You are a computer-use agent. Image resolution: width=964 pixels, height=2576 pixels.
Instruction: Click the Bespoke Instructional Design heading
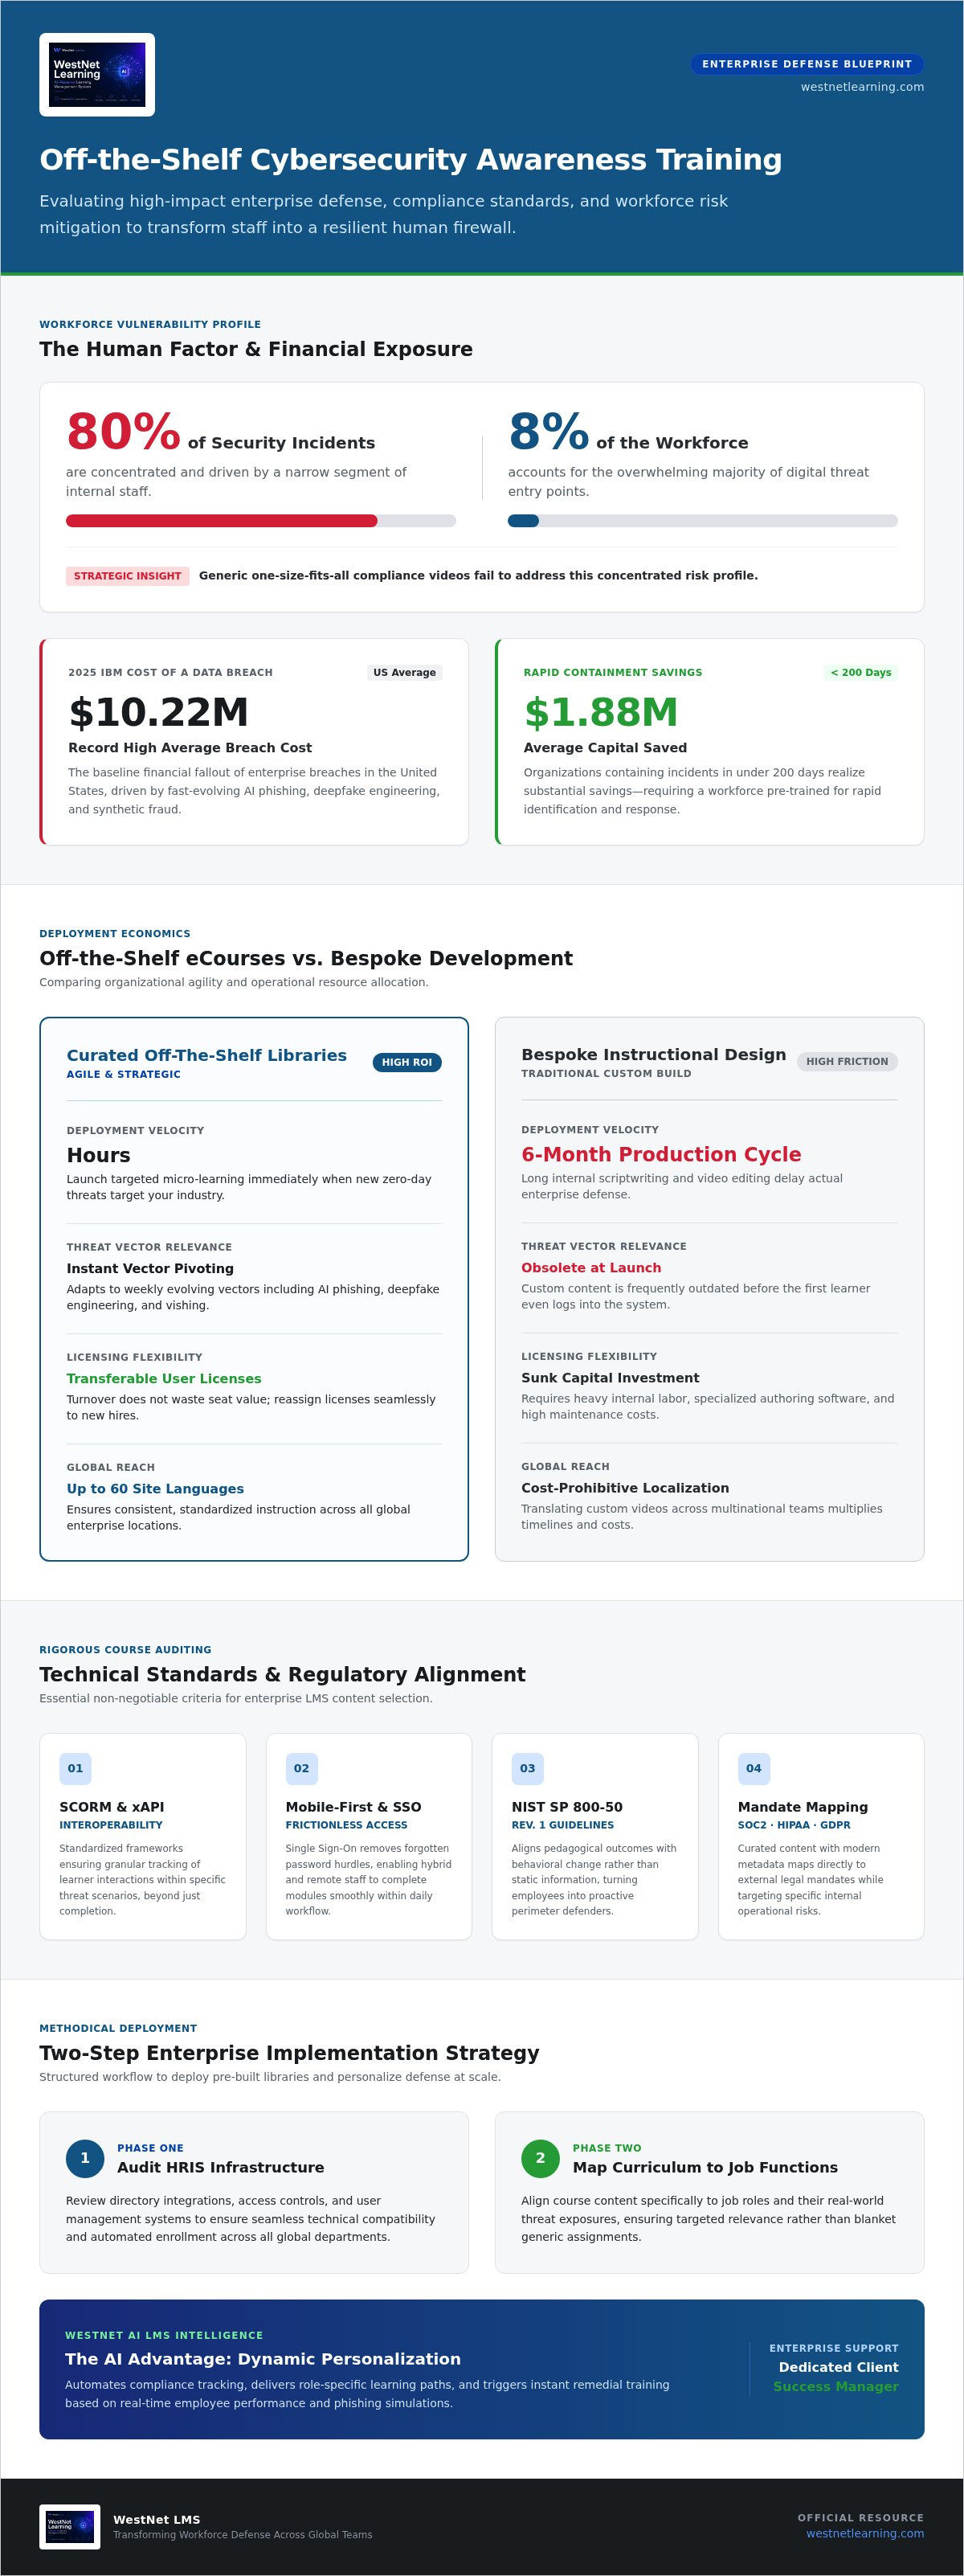[654, 1054]
